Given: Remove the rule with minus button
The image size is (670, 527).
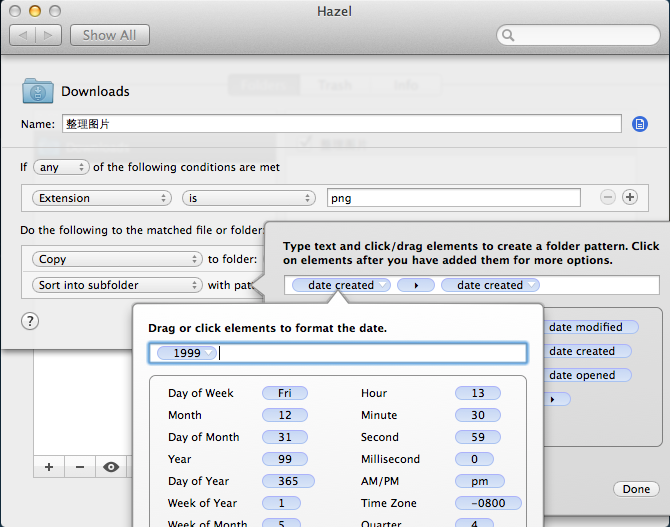Looking at the screenshot, I should click(x=80, y=467).
